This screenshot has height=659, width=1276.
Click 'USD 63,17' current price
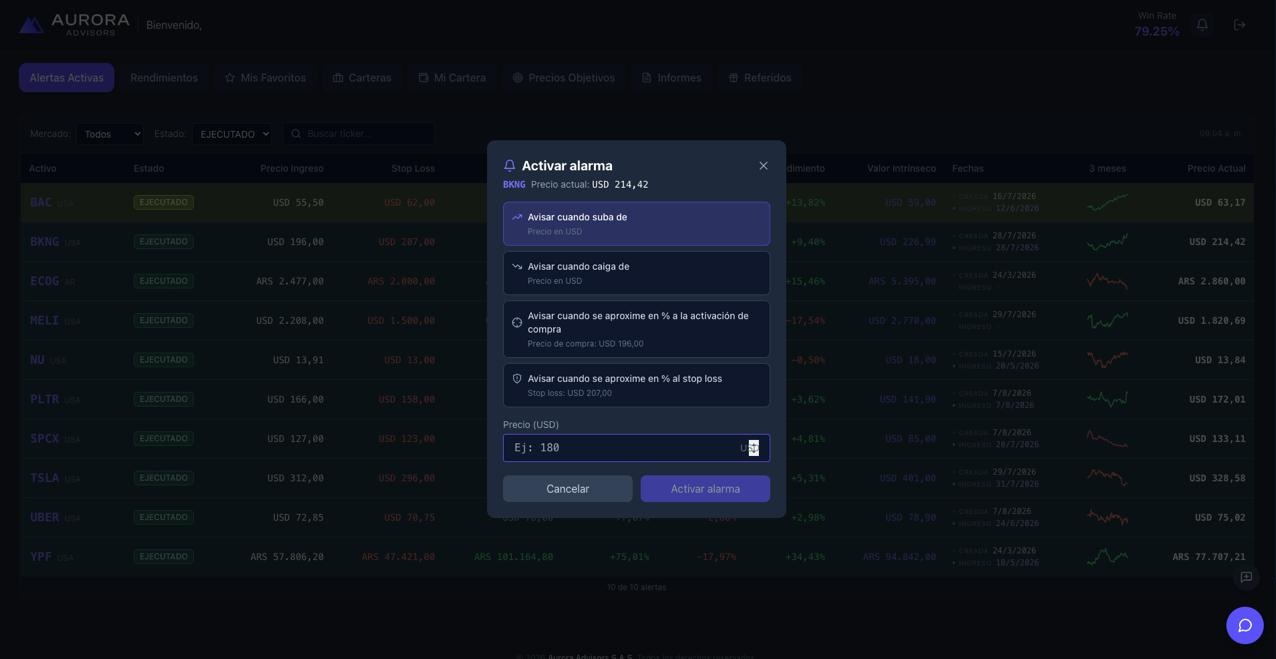(1220, 203)
